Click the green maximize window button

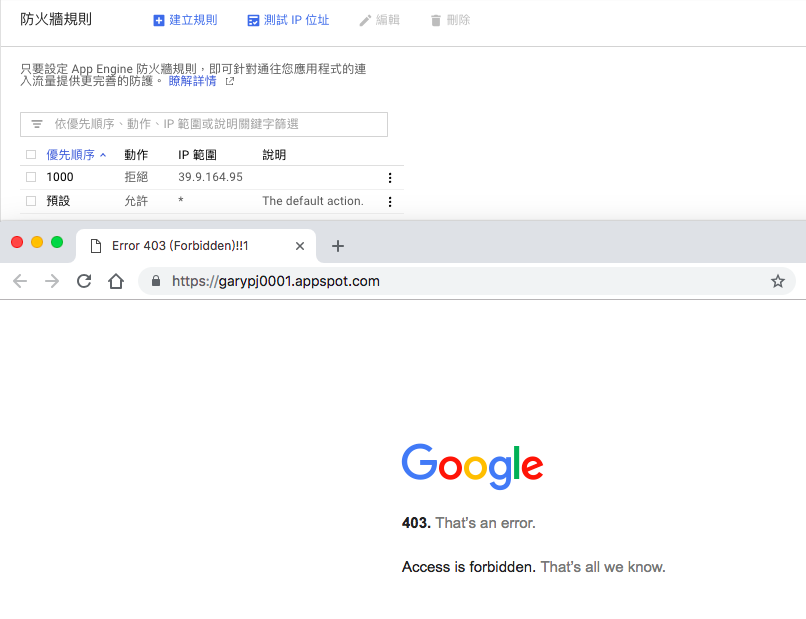[x=57, y=242]
